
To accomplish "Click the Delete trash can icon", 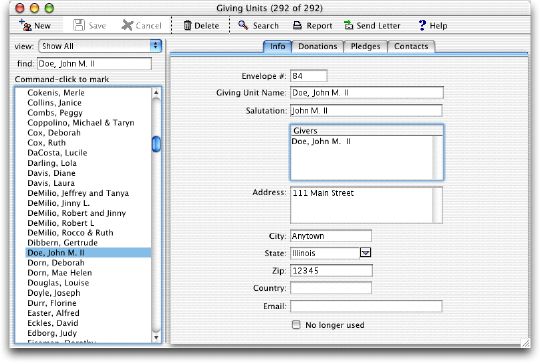I will (187, 25).
